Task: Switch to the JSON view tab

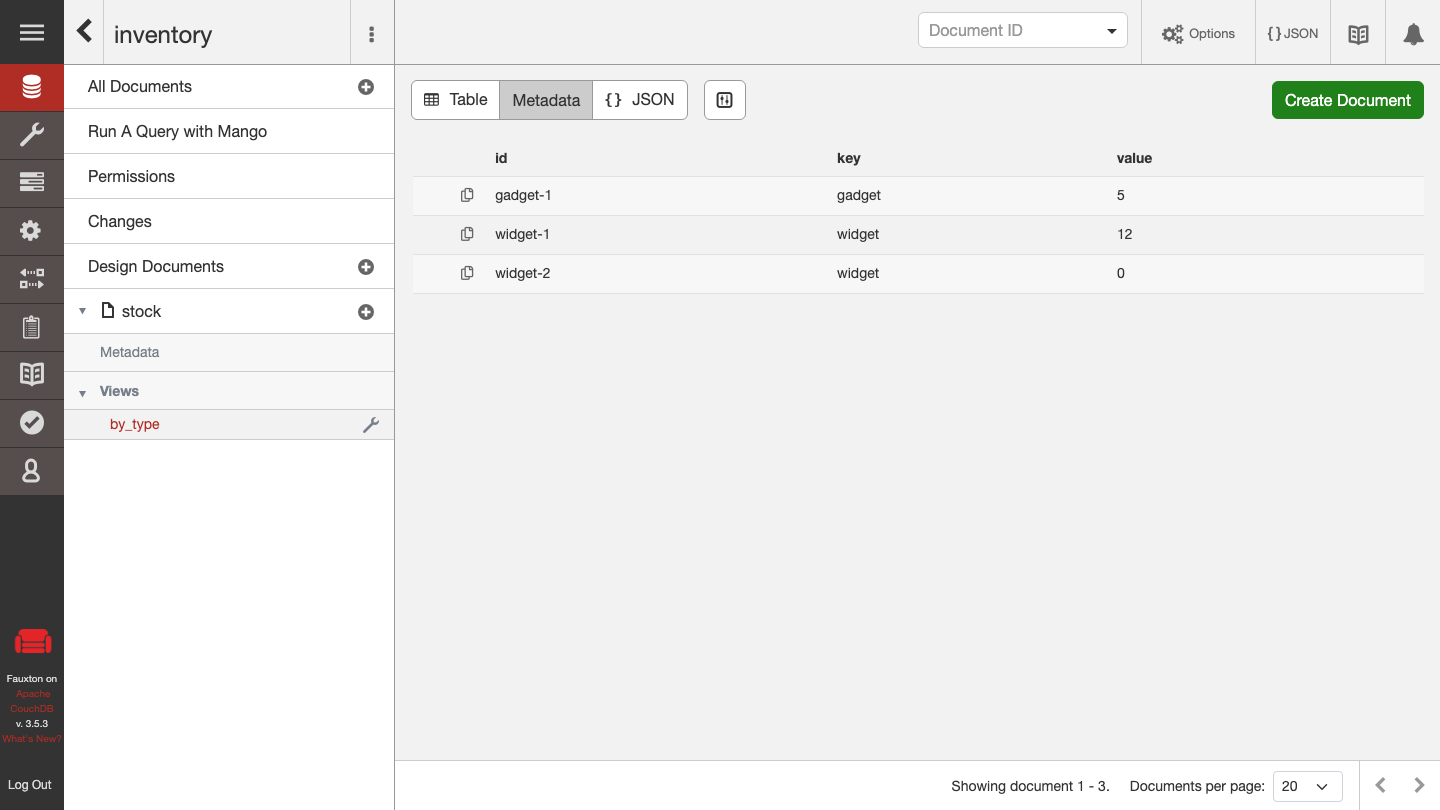Action: coord(640,100)
